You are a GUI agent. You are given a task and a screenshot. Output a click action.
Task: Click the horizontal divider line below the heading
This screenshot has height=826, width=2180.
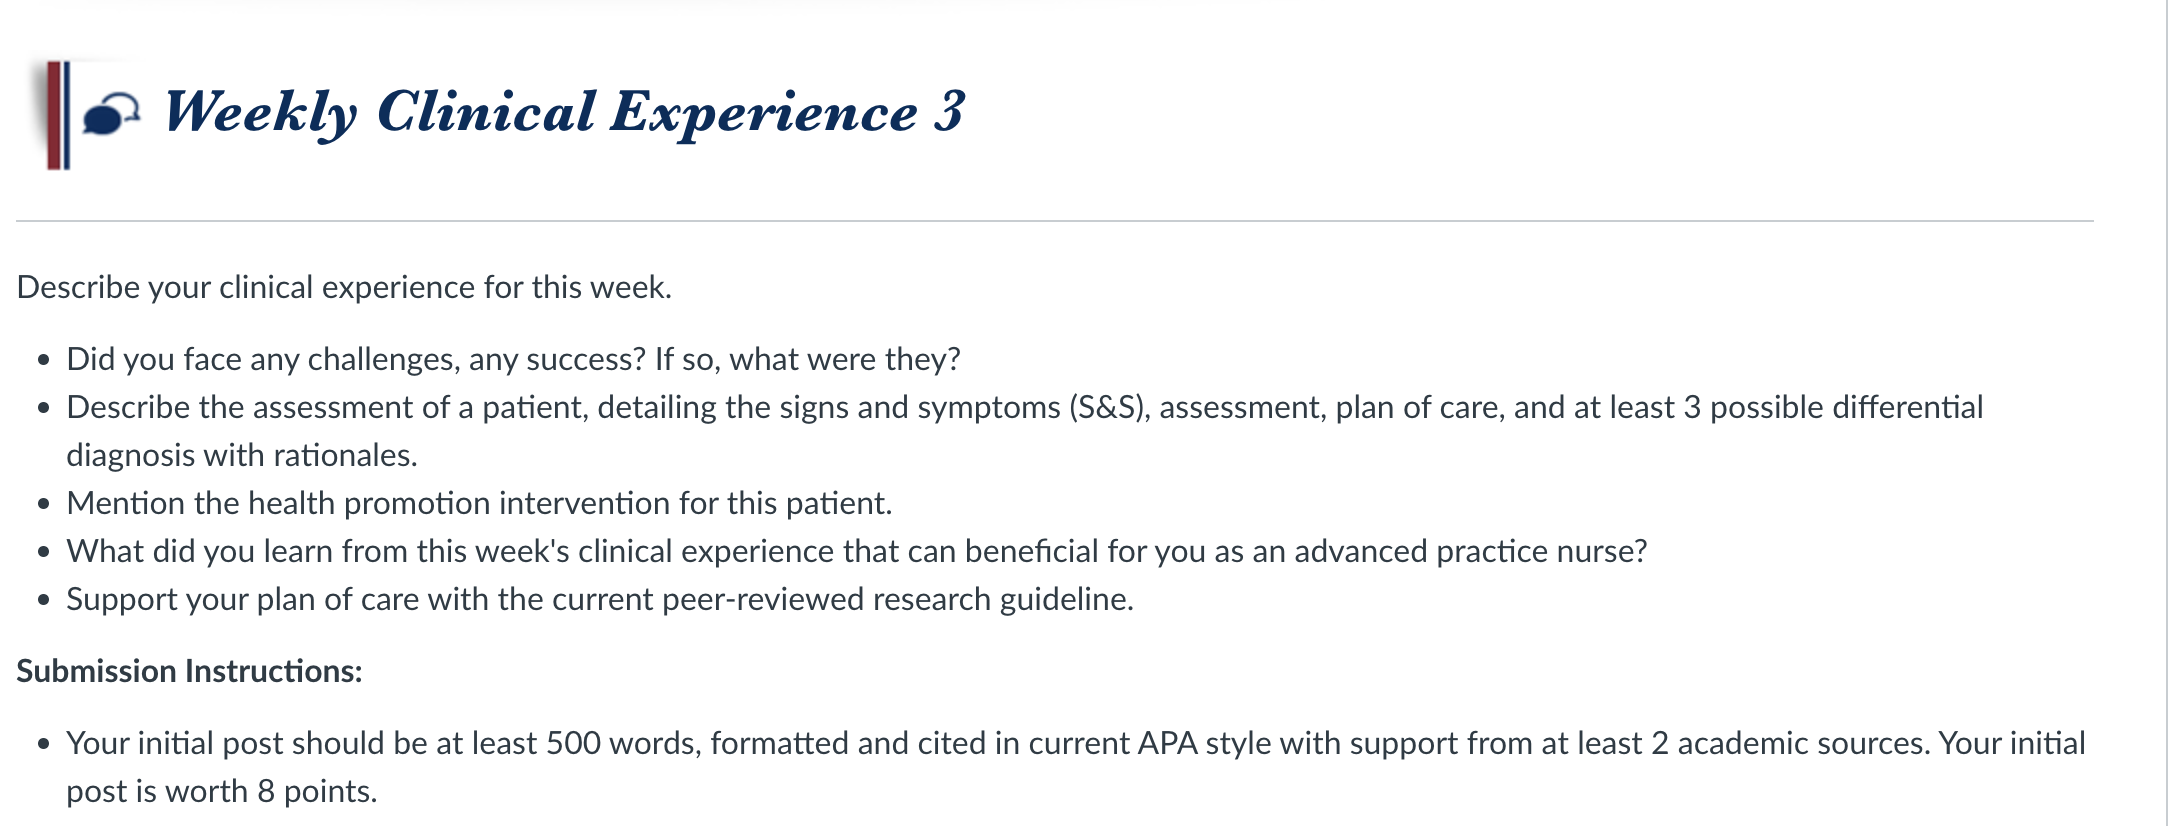(1055, 221)
